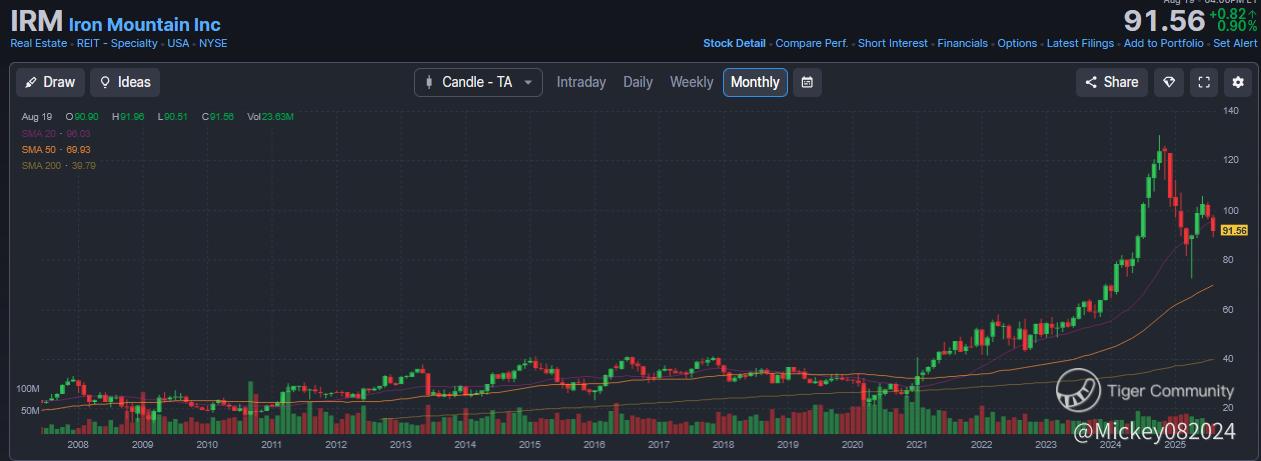Open the Draw tool
This screenshot has width=1261, height=461.
point(50,82)
